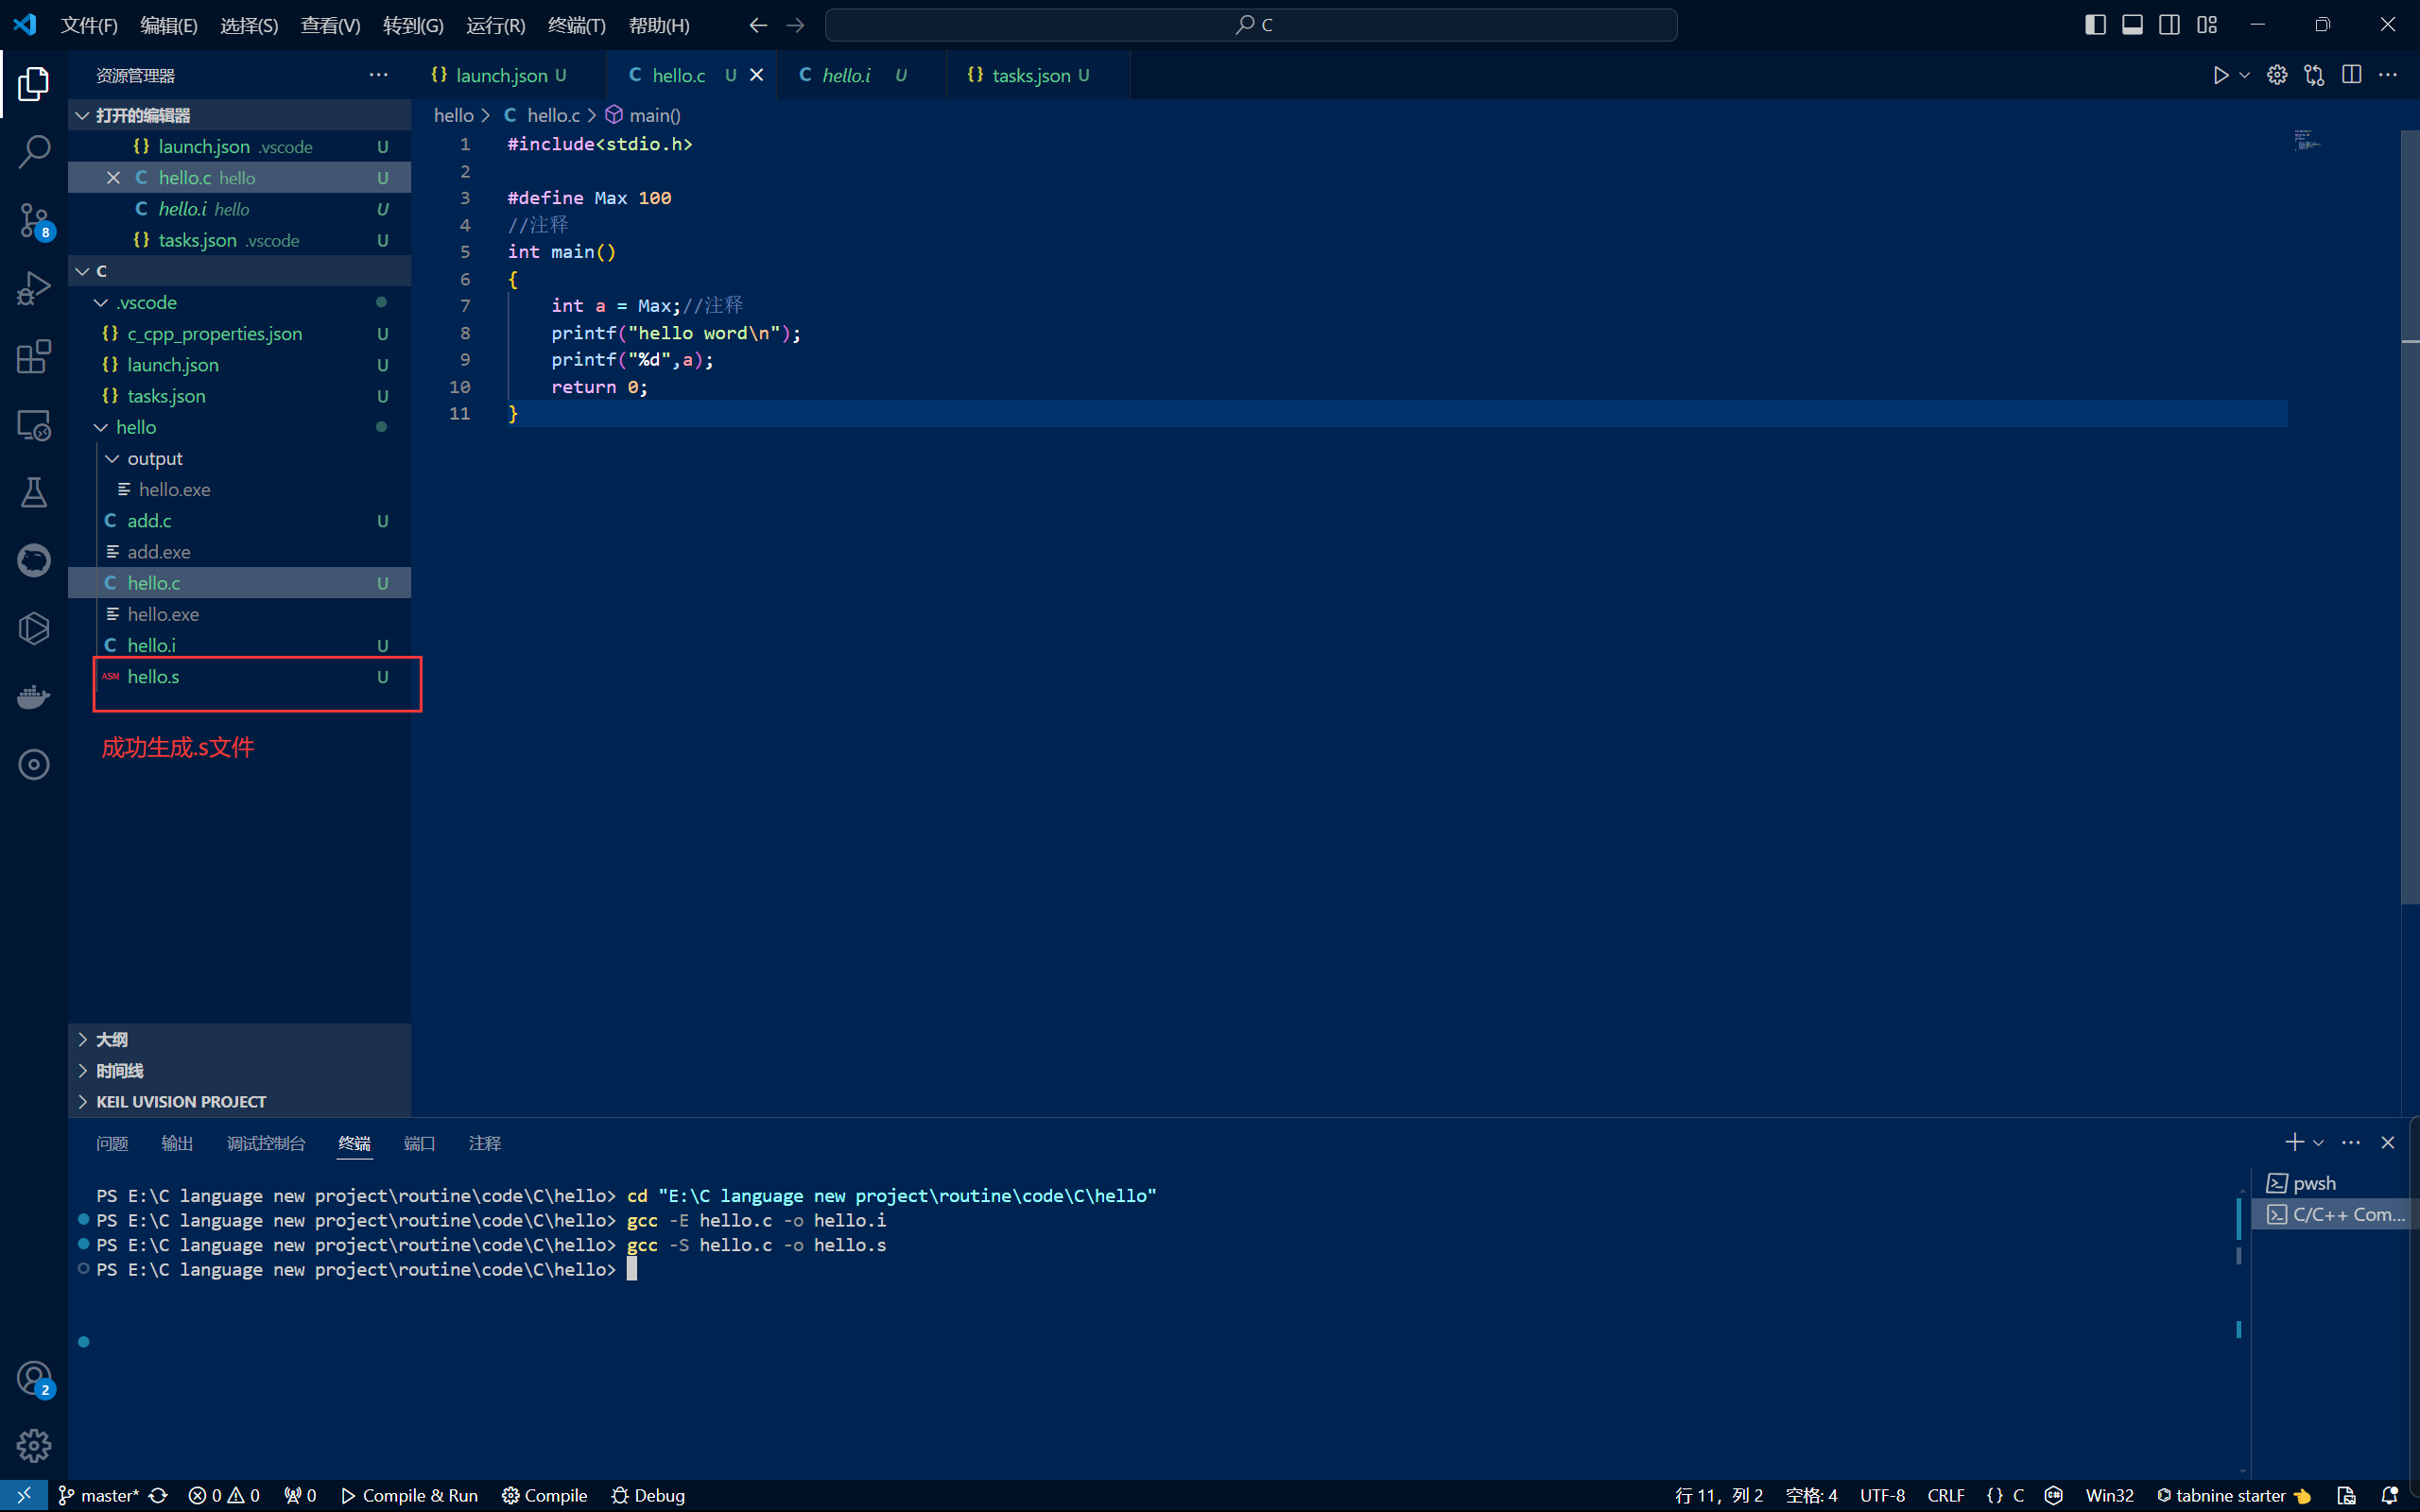Toggle bottom panel visibility
2420x1512 pixels.
tap(2132, 25)
